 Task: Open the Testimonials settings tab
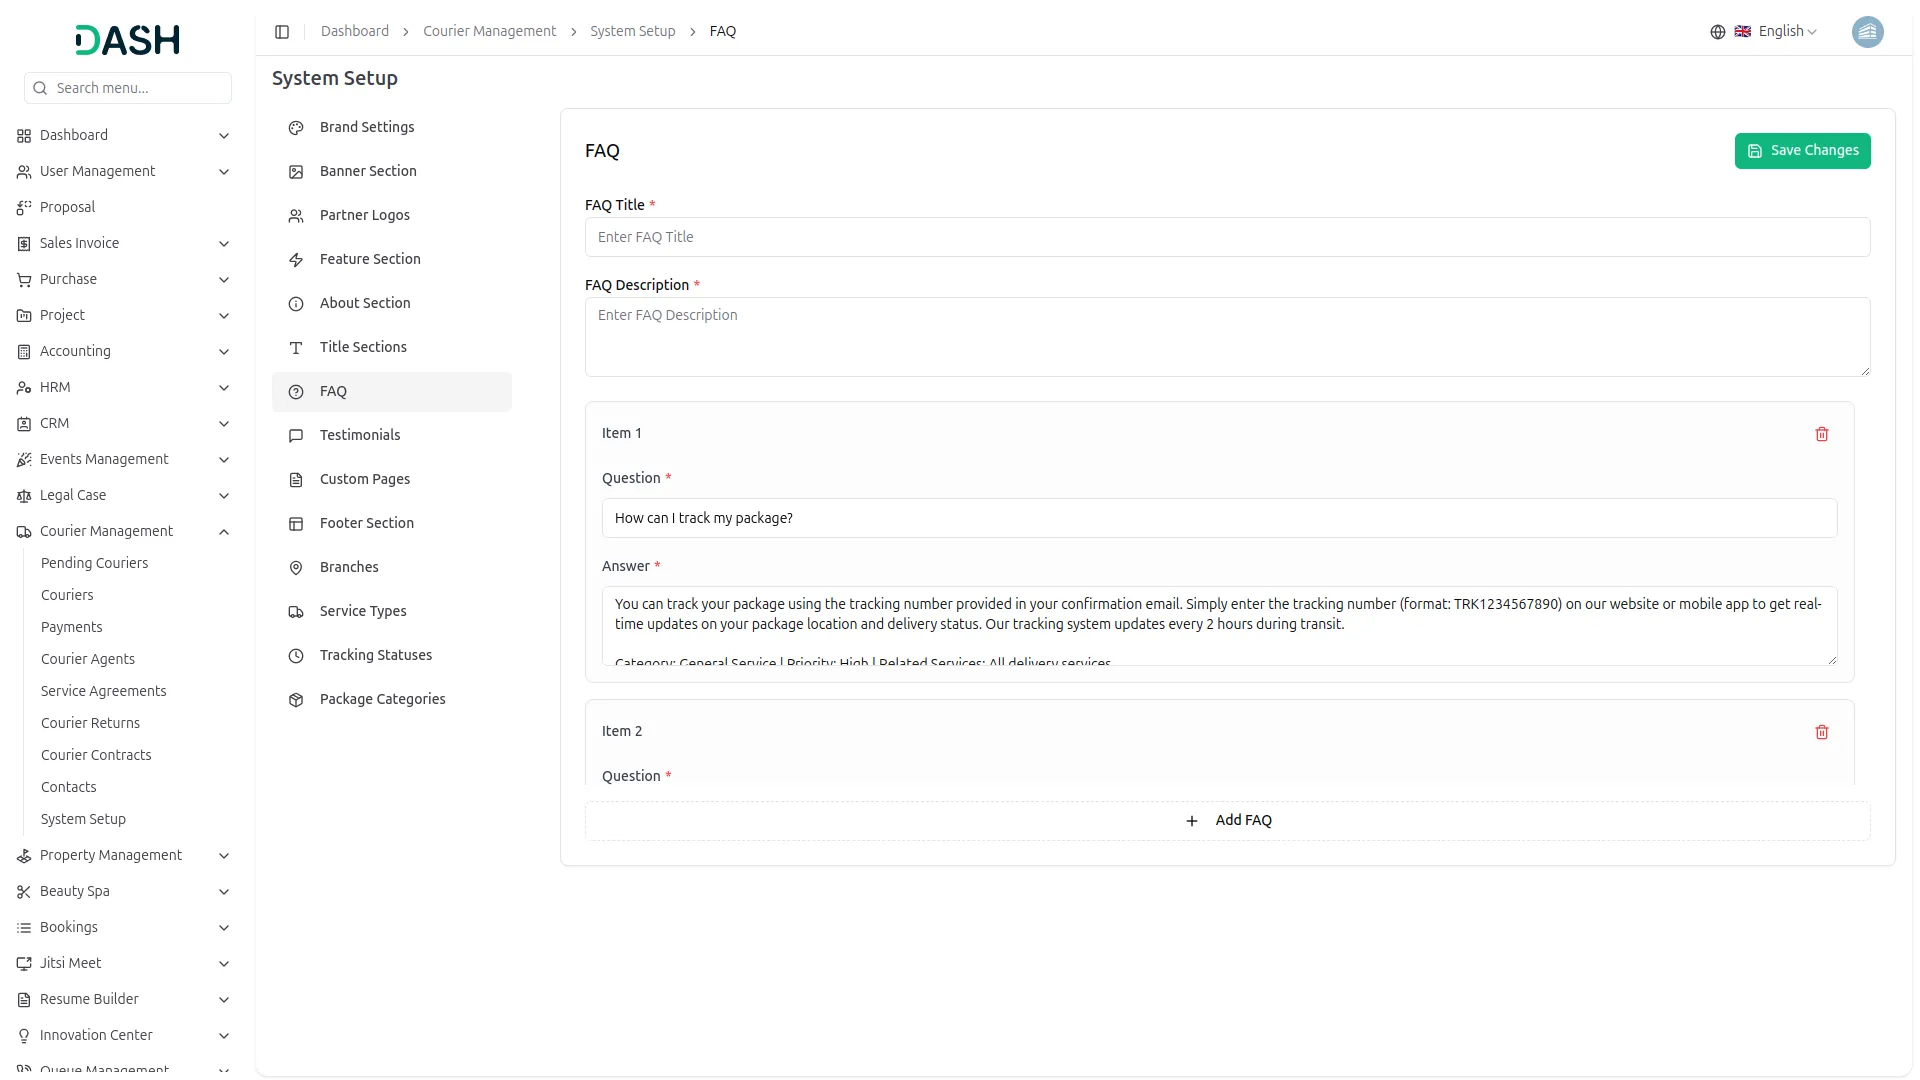[360, 435]
